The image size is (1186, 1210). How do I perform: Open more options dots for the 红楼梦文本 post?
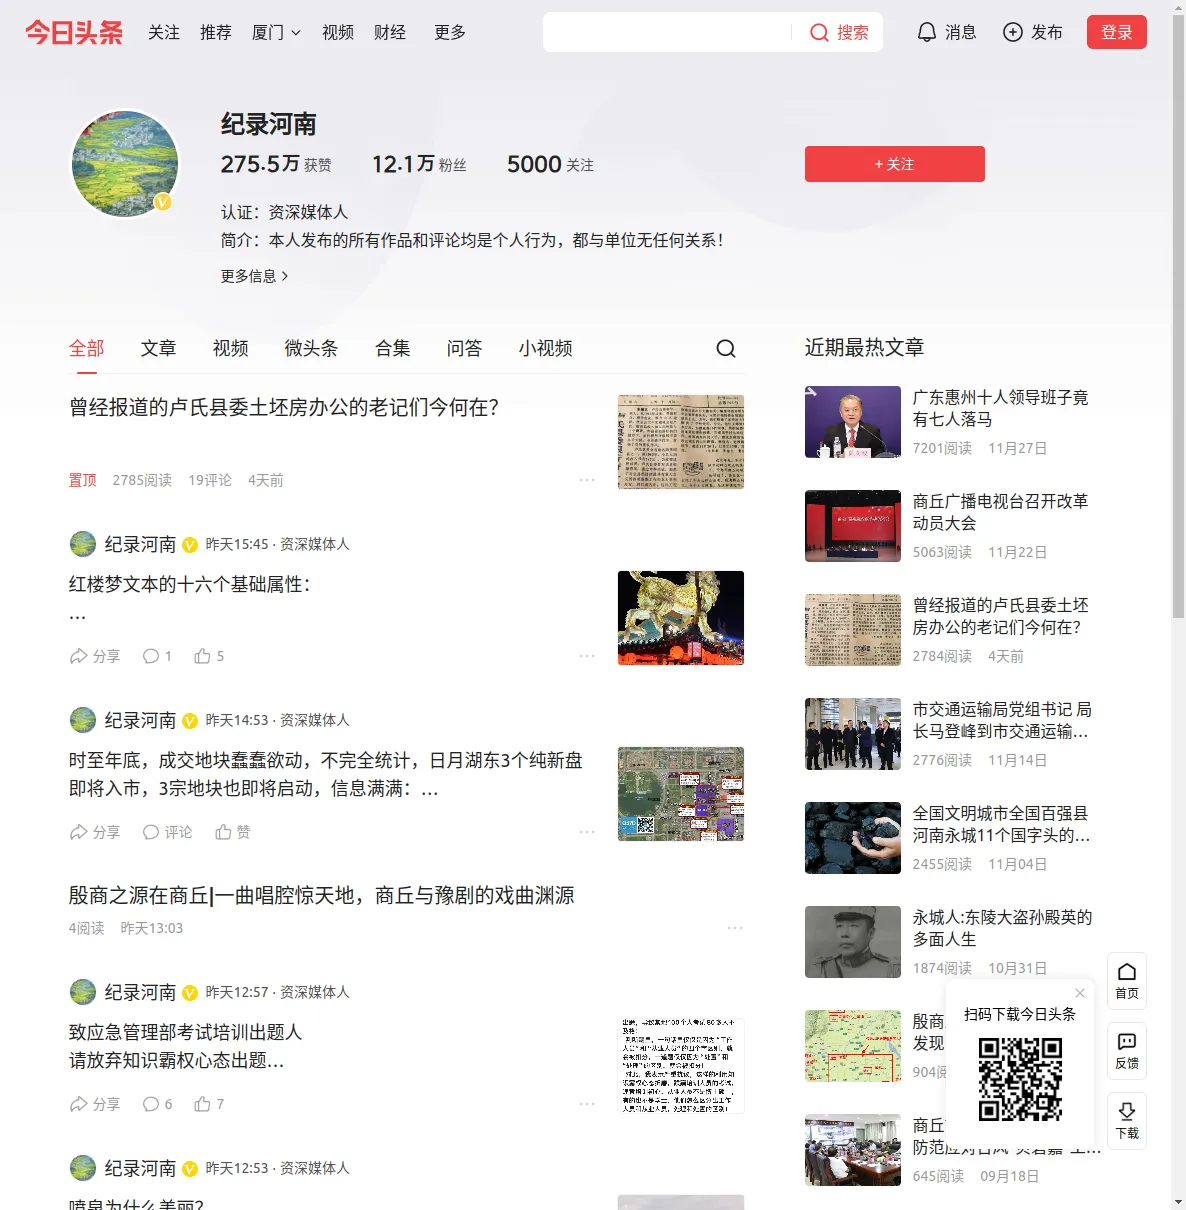(587, 656)
